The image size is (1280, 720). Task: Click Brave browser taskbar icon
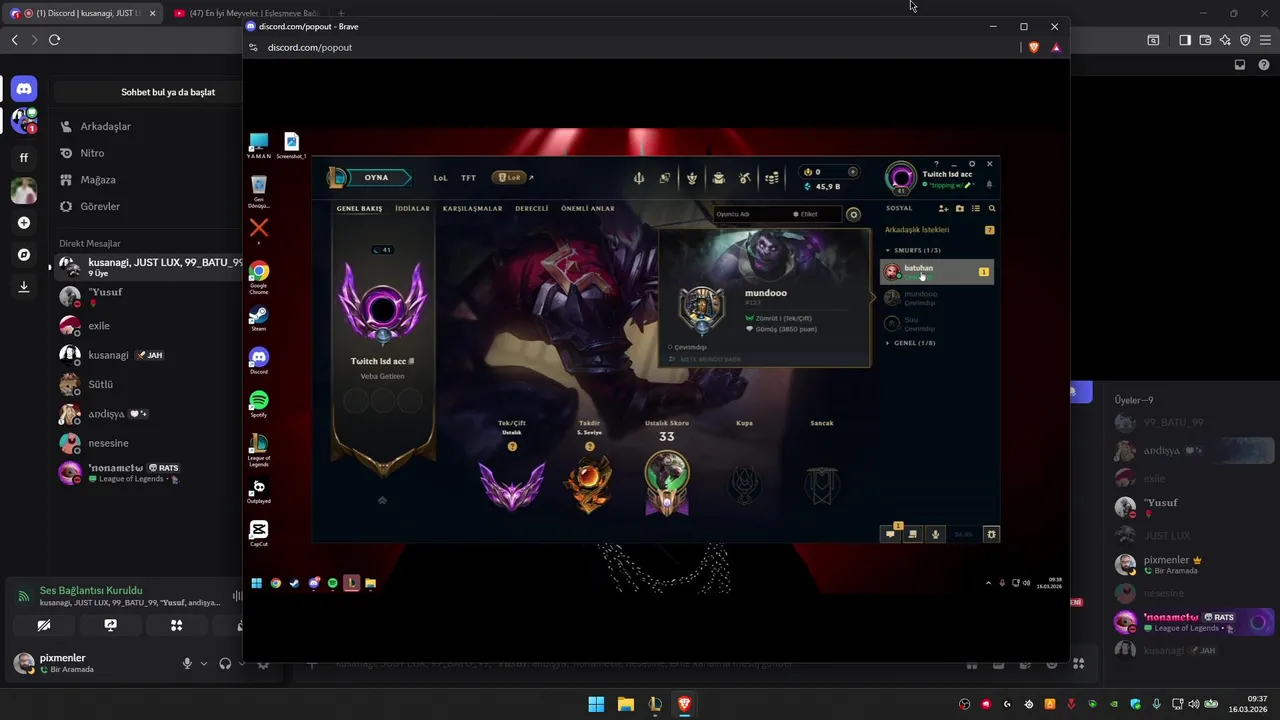point(684,704)
